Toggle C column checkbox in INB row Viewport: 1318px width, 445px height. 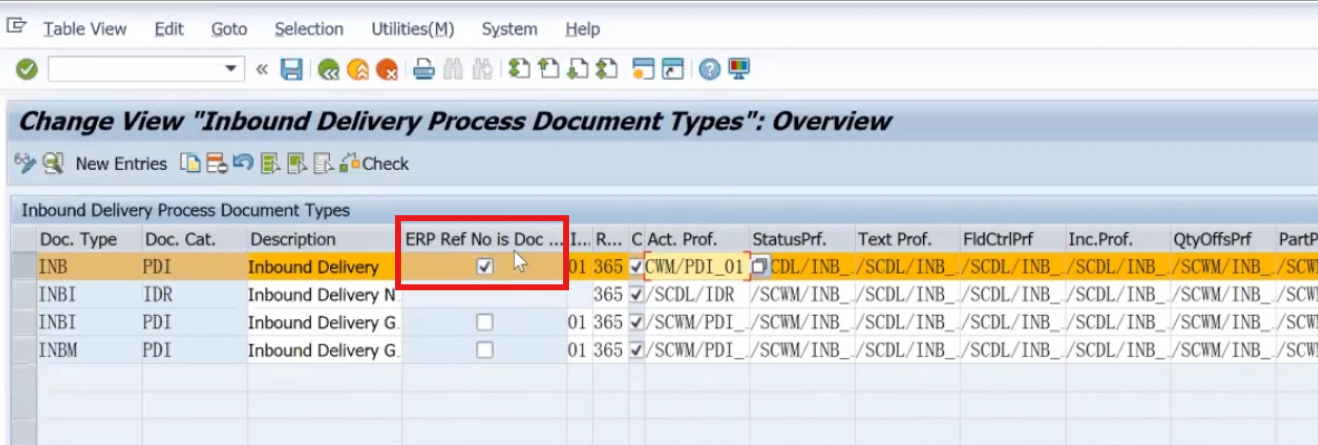pyautogui.click(x=637, y=267)
